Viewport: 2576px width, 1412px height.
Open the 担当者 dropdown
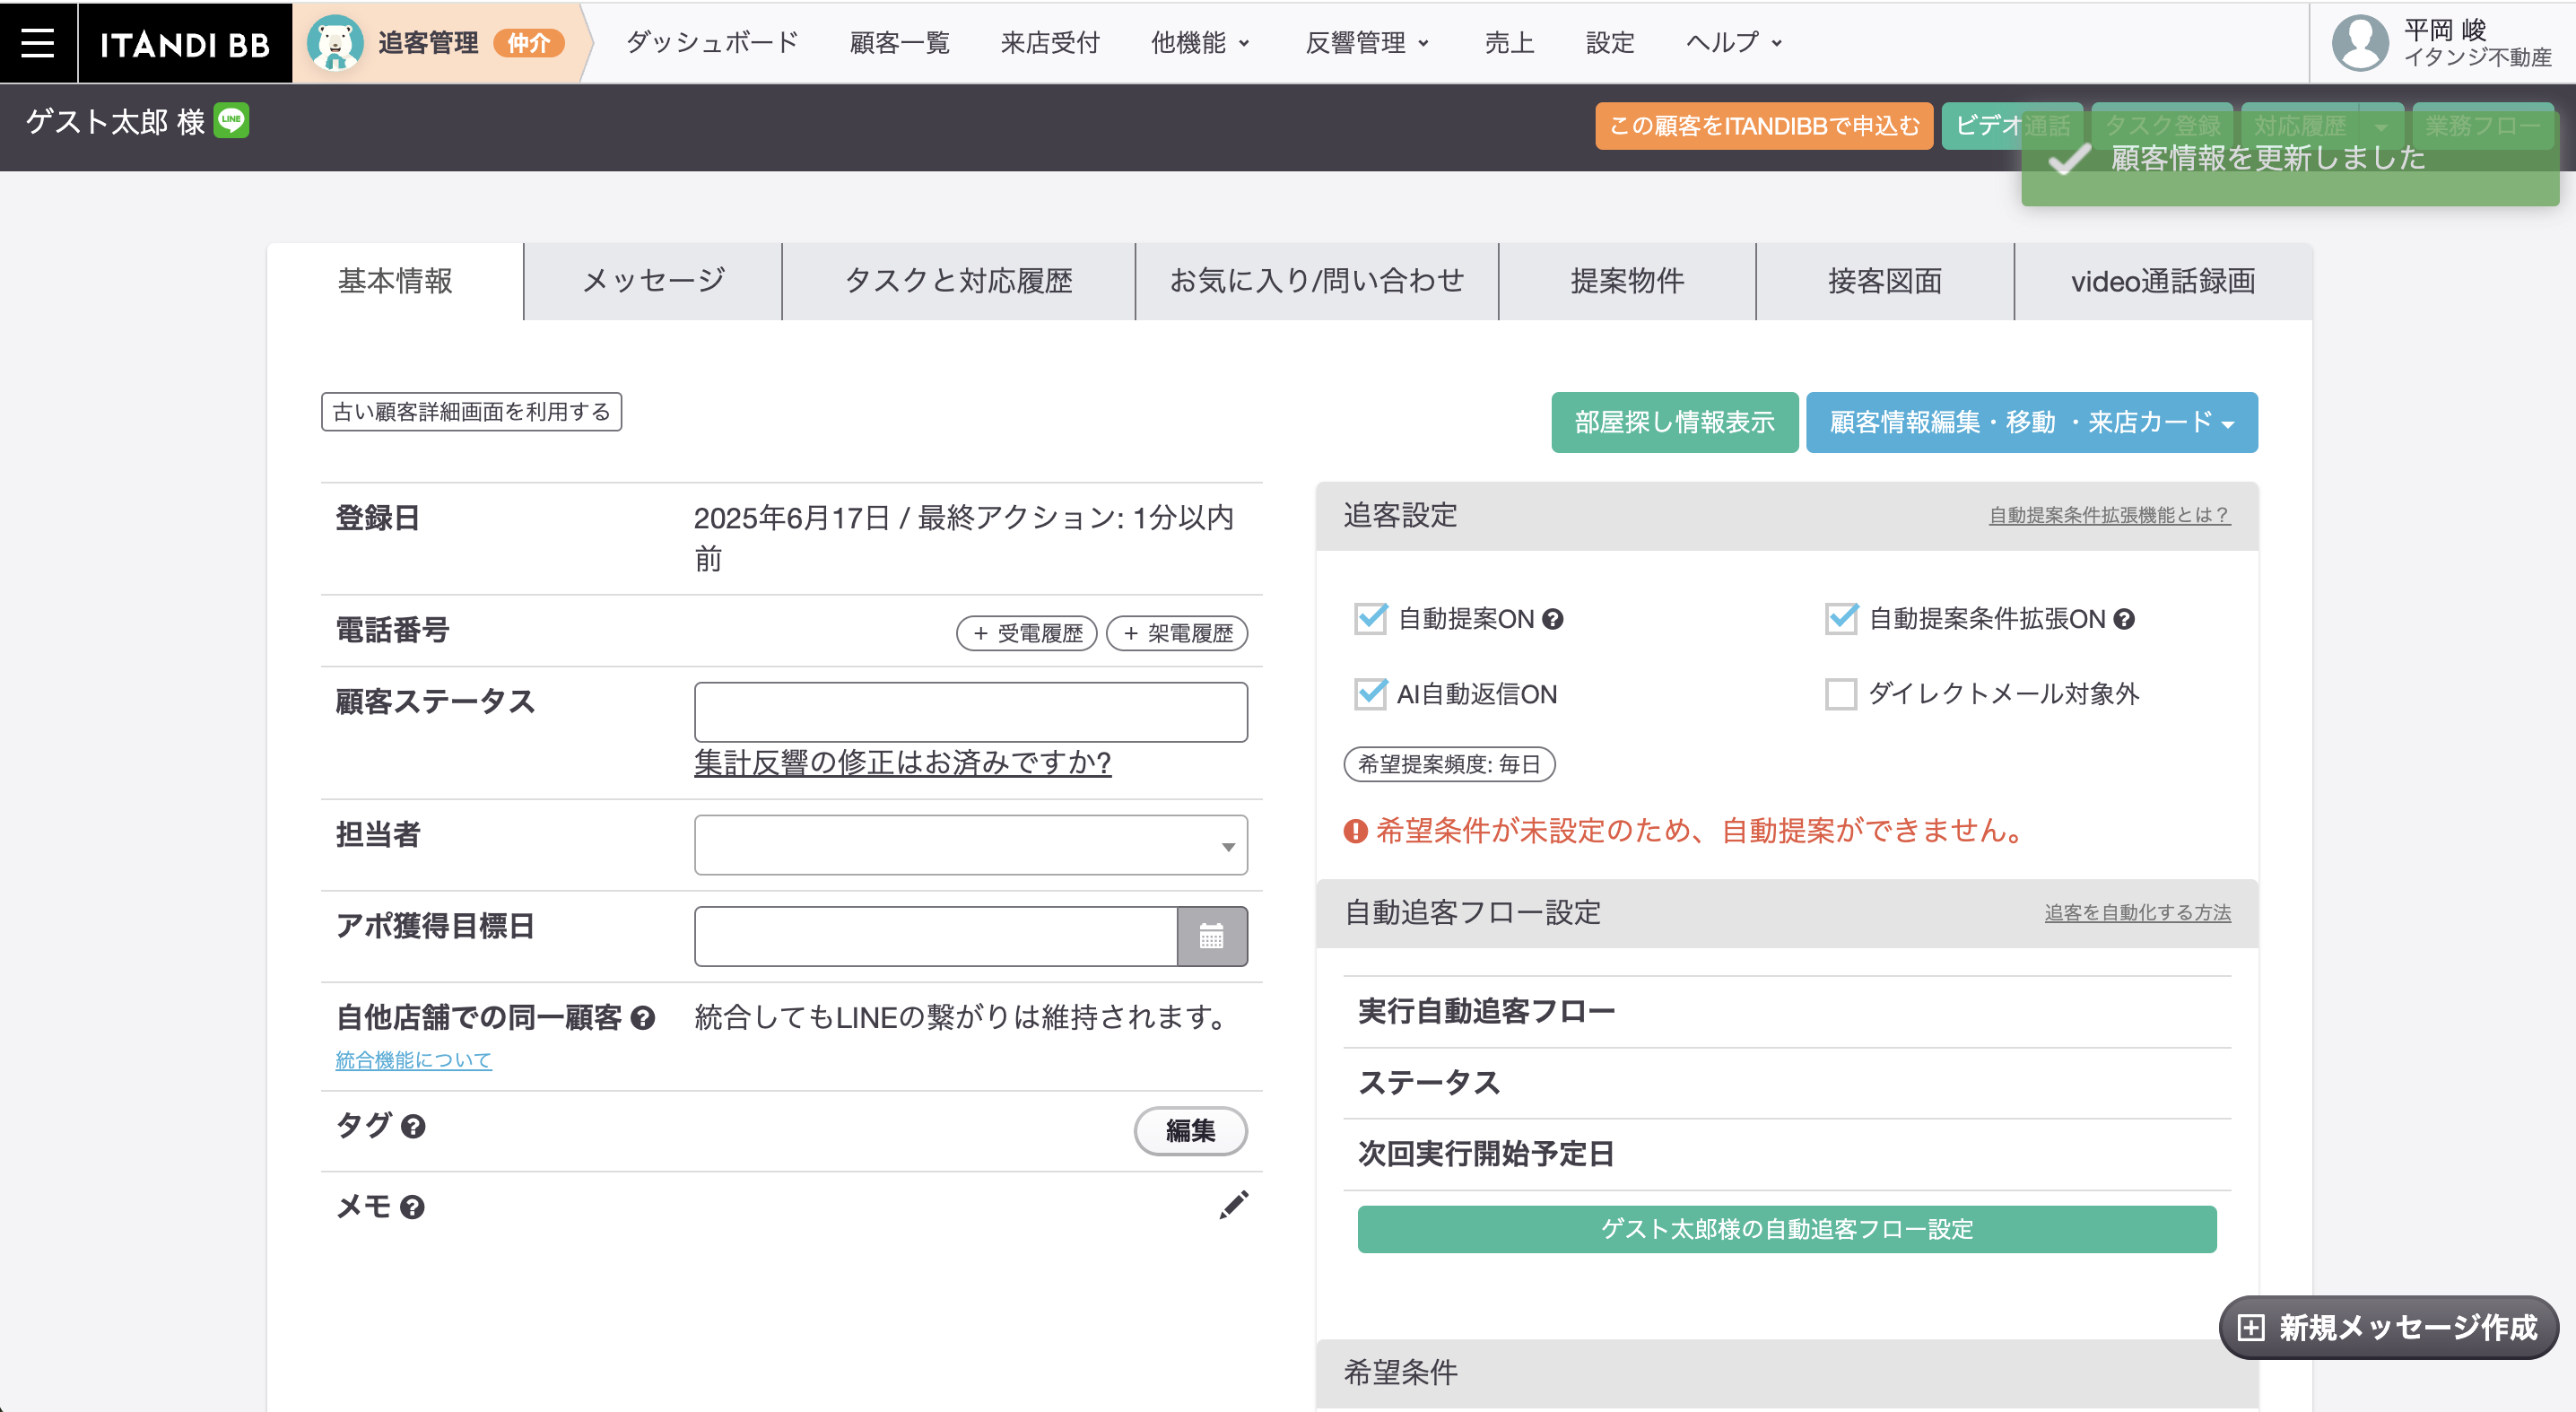tap(970, 845)
